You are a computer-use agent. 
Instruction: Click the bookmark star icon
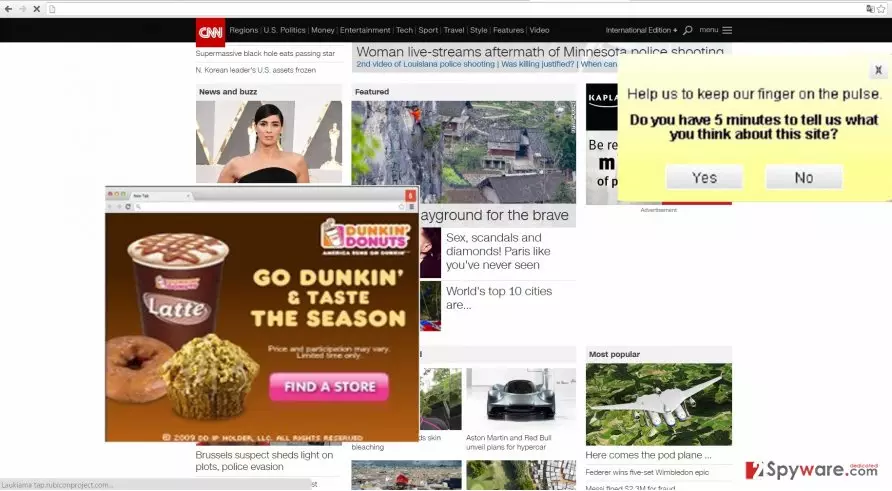(x=882, y=9)
